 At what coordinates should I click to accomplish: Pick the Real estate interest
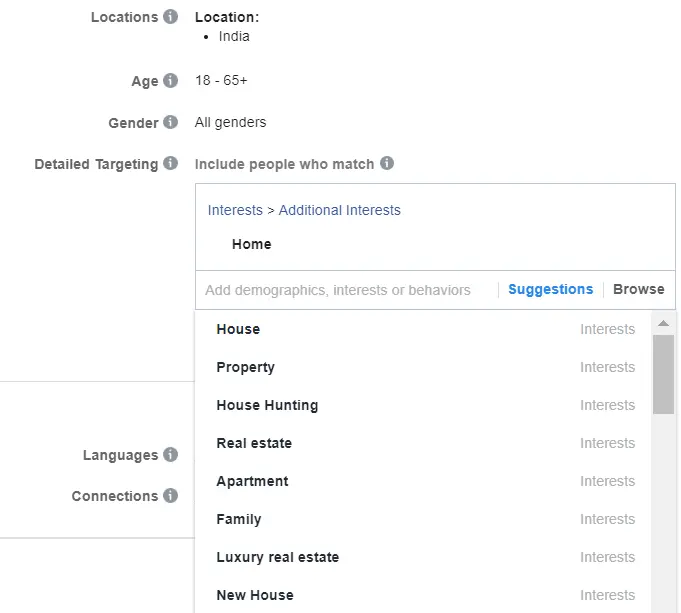pyautogui.click(x=254, y=443)
